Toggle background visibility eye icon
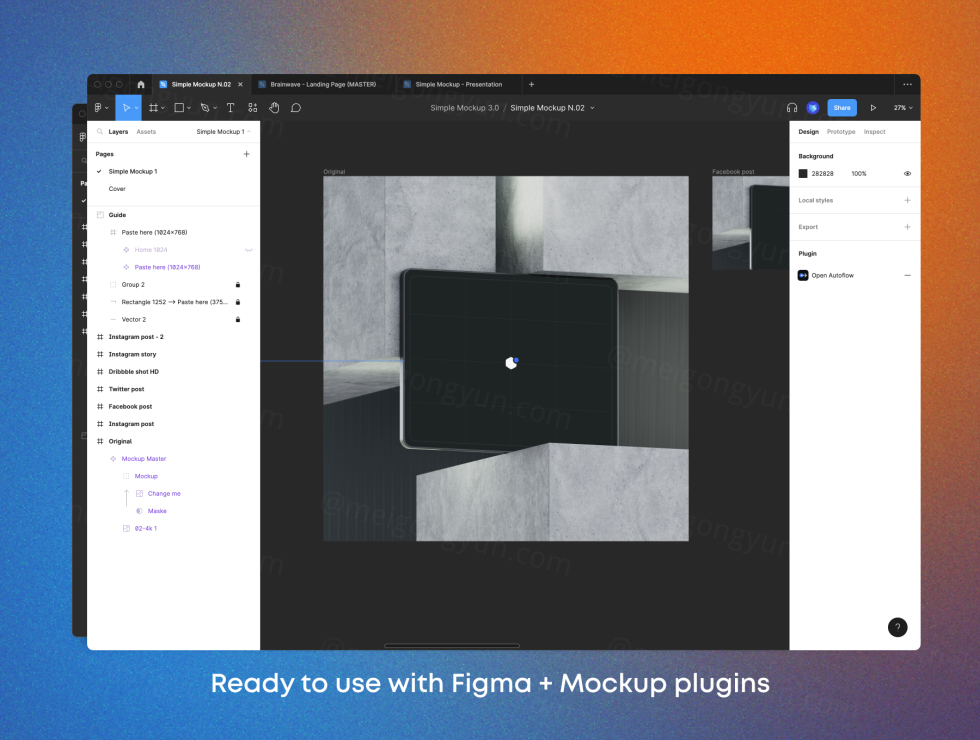This screenshot has height=740, width=980. pyautogui.click(x=907, y=174)
